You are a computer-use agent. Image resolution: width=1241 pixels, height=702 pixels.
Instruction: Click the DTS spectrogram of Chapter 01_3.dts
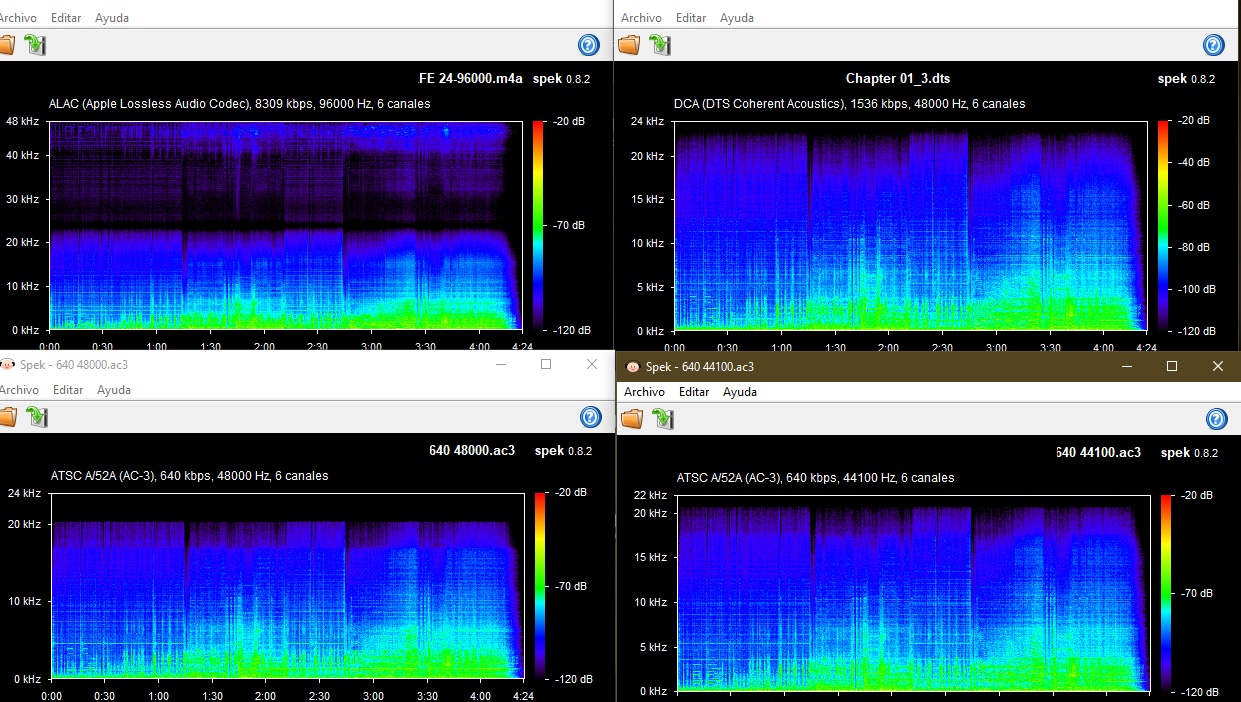tap(910, 226)
